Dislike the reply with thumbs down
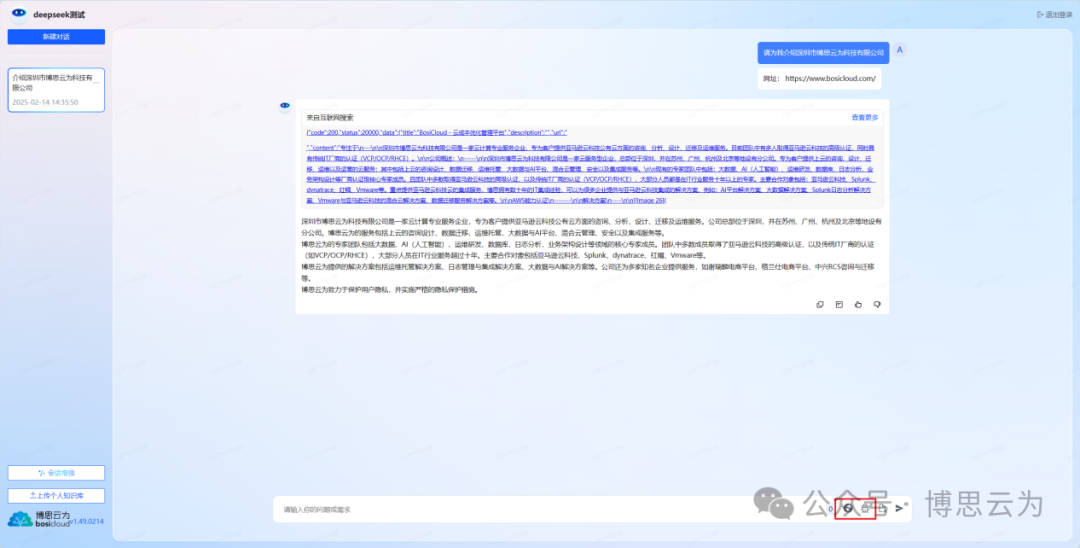 [x=877, y=304]
